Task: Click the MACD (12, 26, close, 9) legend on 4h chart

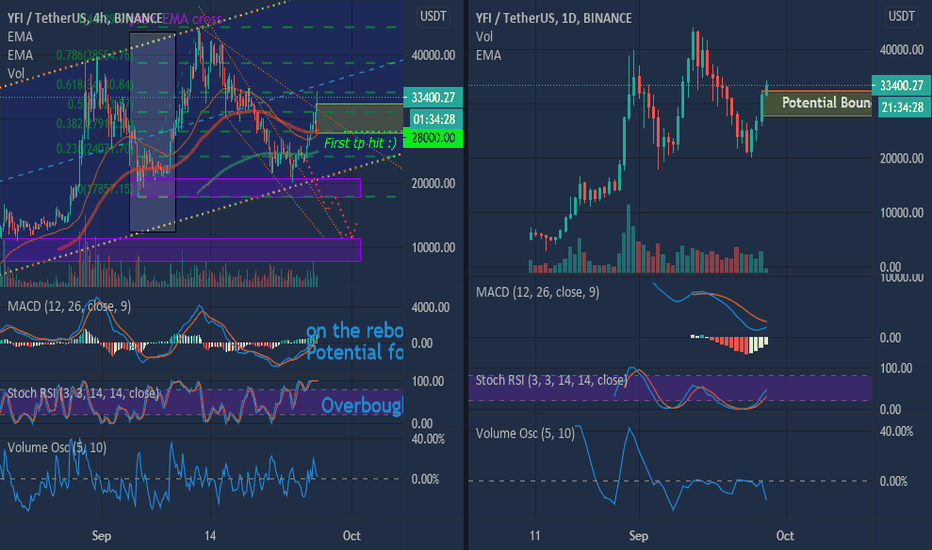Action: point(69,306)
